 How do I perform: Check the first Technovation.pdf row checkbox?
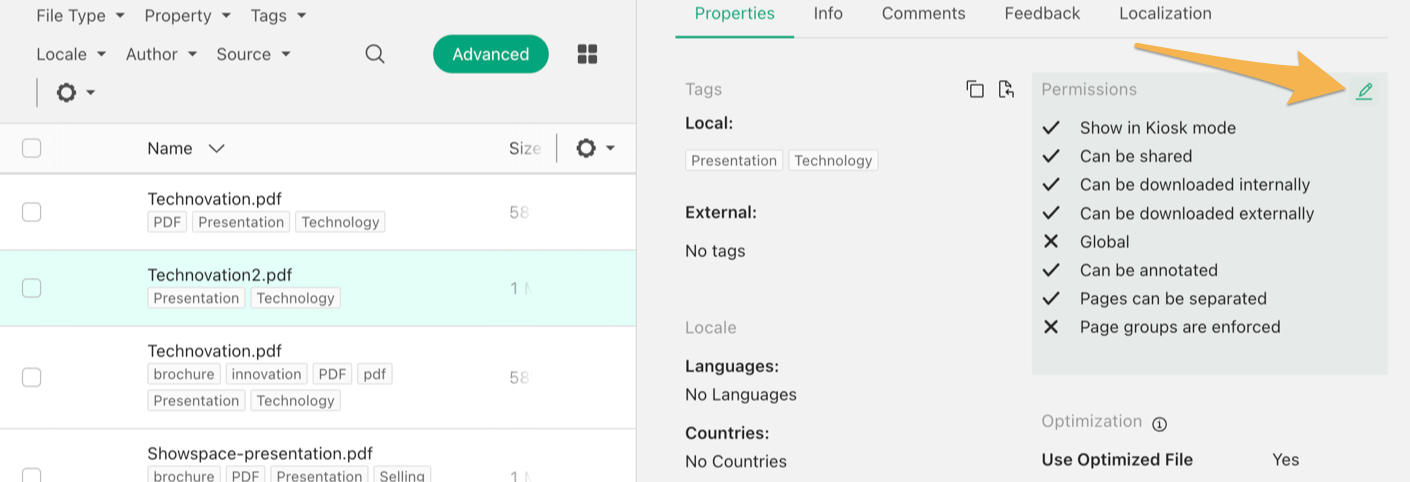32,211
